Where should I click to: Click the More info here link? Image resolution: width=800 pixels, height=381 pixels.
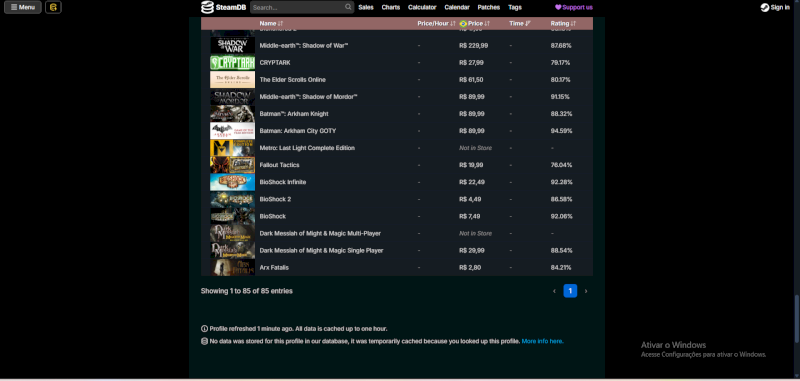[542, 341]
